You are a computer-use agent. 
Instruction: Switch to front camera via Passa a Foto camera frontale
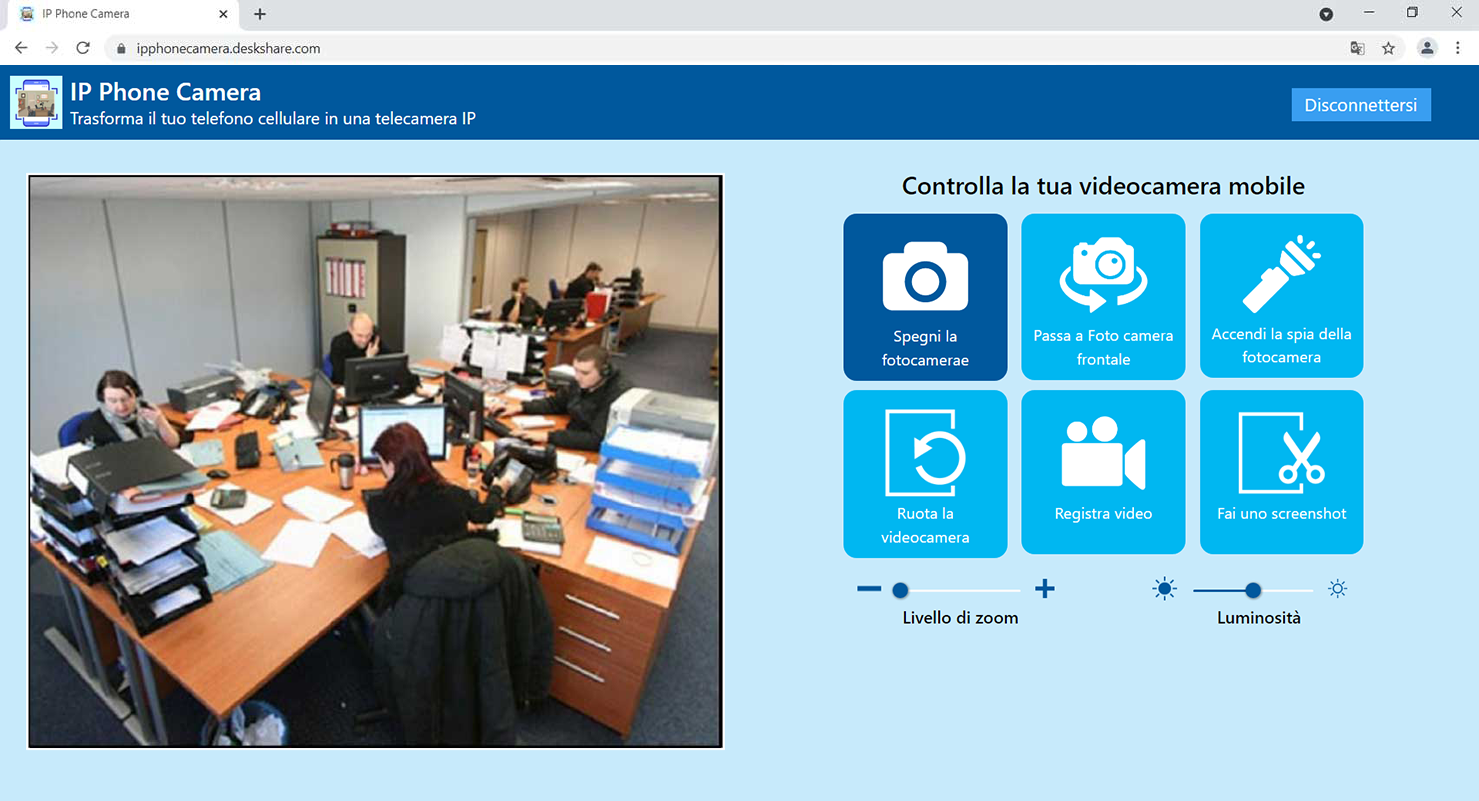[1103, 297]
